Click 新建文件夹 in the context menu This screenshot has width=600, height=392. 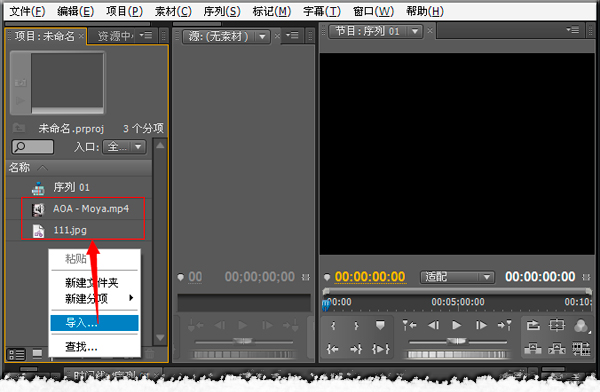91,283
